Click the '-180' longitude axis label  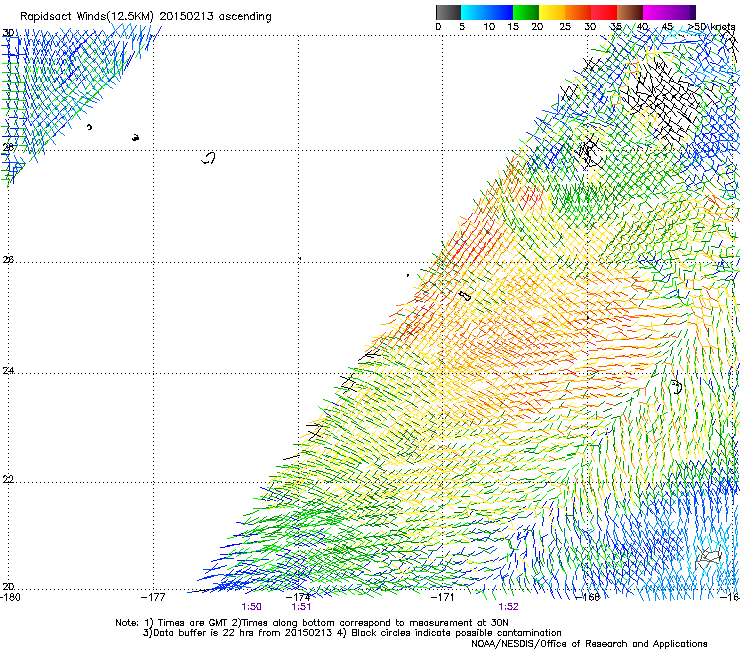point(10,597)
